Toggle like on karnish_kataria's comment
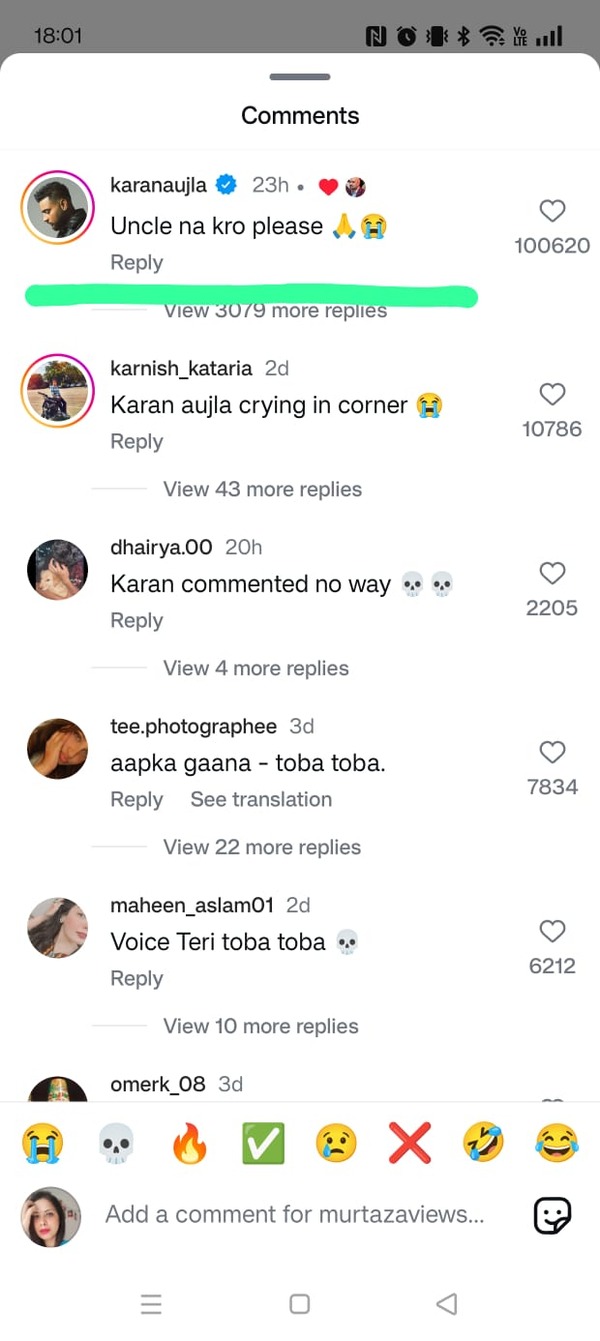600x1341 pixels. tap(552, 394)
